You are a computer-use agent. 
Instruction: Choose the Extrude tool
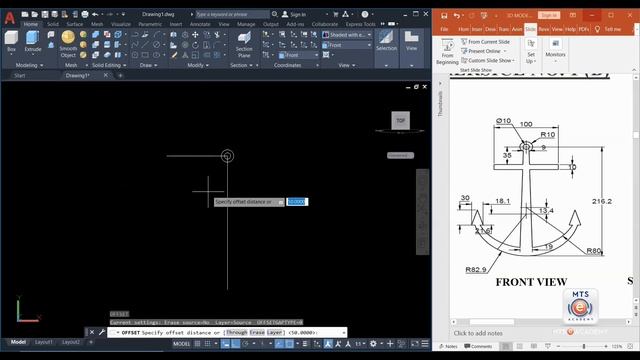33,41
